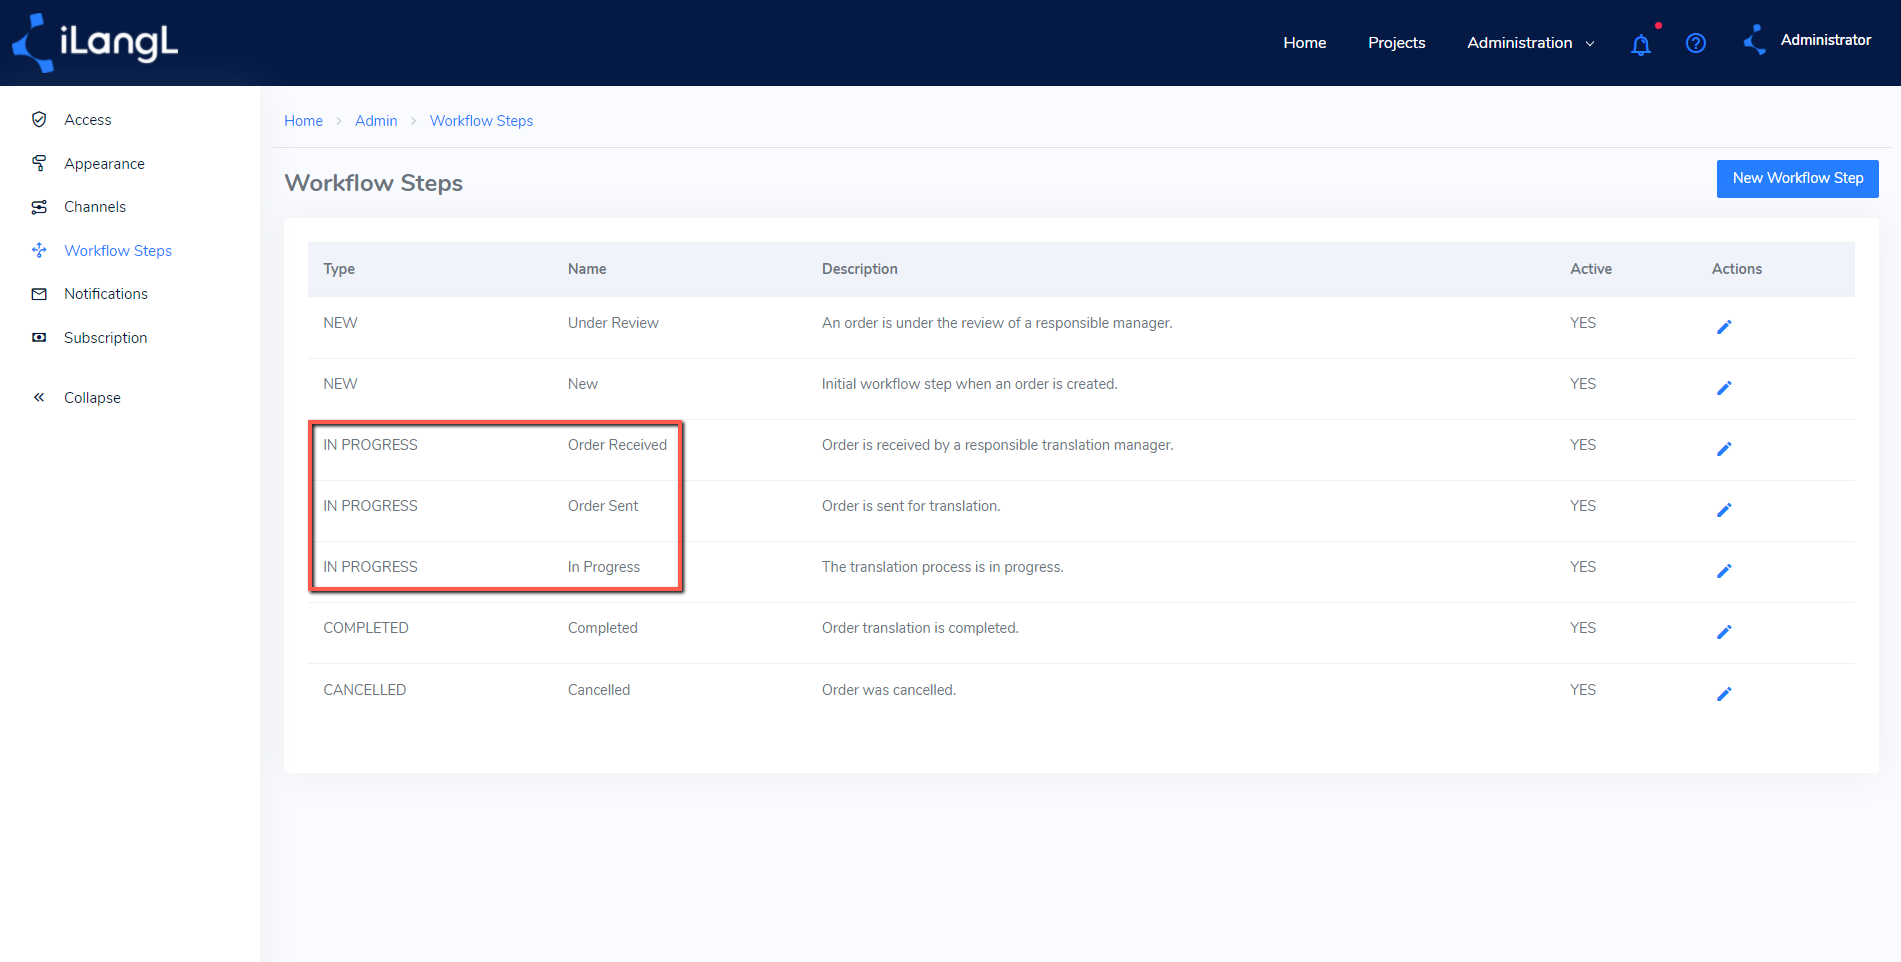Viewport: 1901px width, 962px height.
Task: Click the 'In Progress' name cell
Action: (x=604, y=567)
